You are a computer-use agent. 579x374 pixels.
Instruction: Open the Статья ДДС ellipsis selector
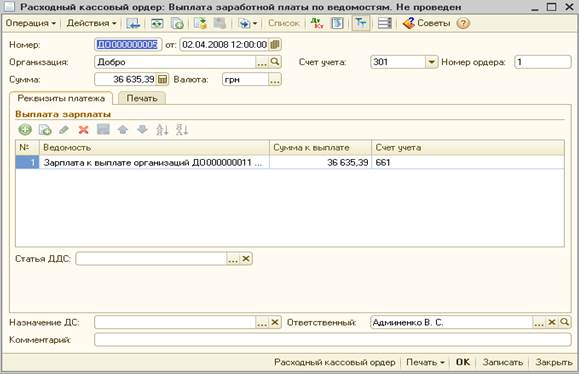click(233, 259)
